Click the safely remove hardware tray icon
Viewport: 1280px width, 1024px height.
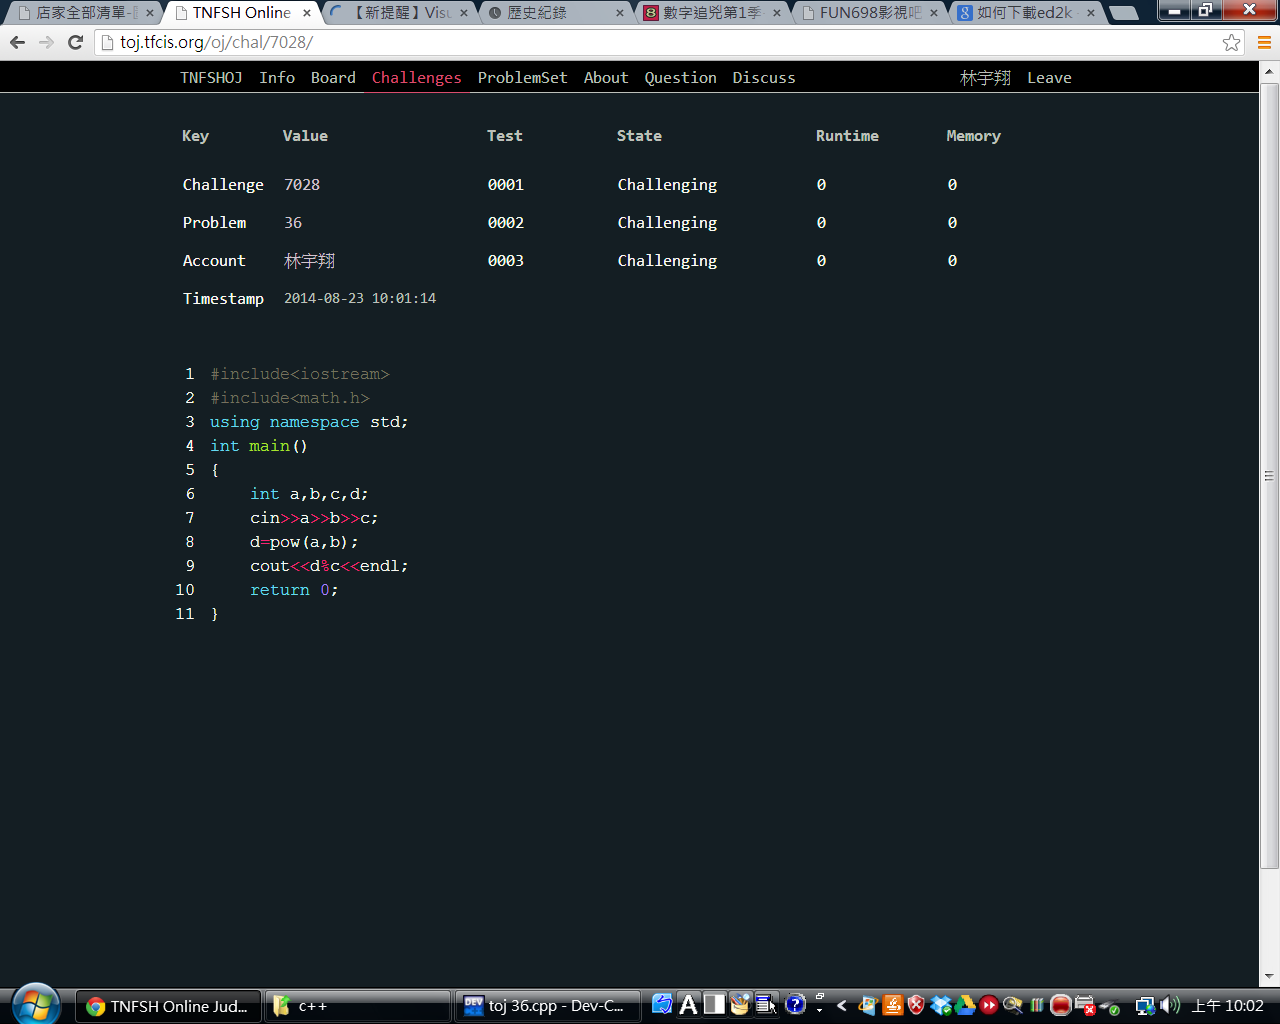point(1110,1007)
